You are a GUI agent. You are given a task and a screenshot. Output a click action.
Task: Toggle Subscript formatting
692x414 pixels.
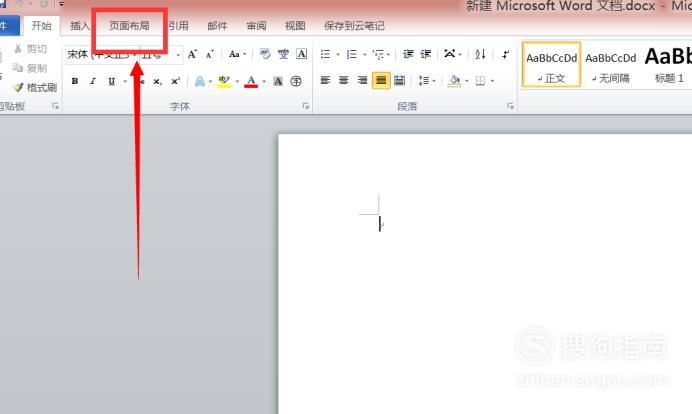pos(157,81)
